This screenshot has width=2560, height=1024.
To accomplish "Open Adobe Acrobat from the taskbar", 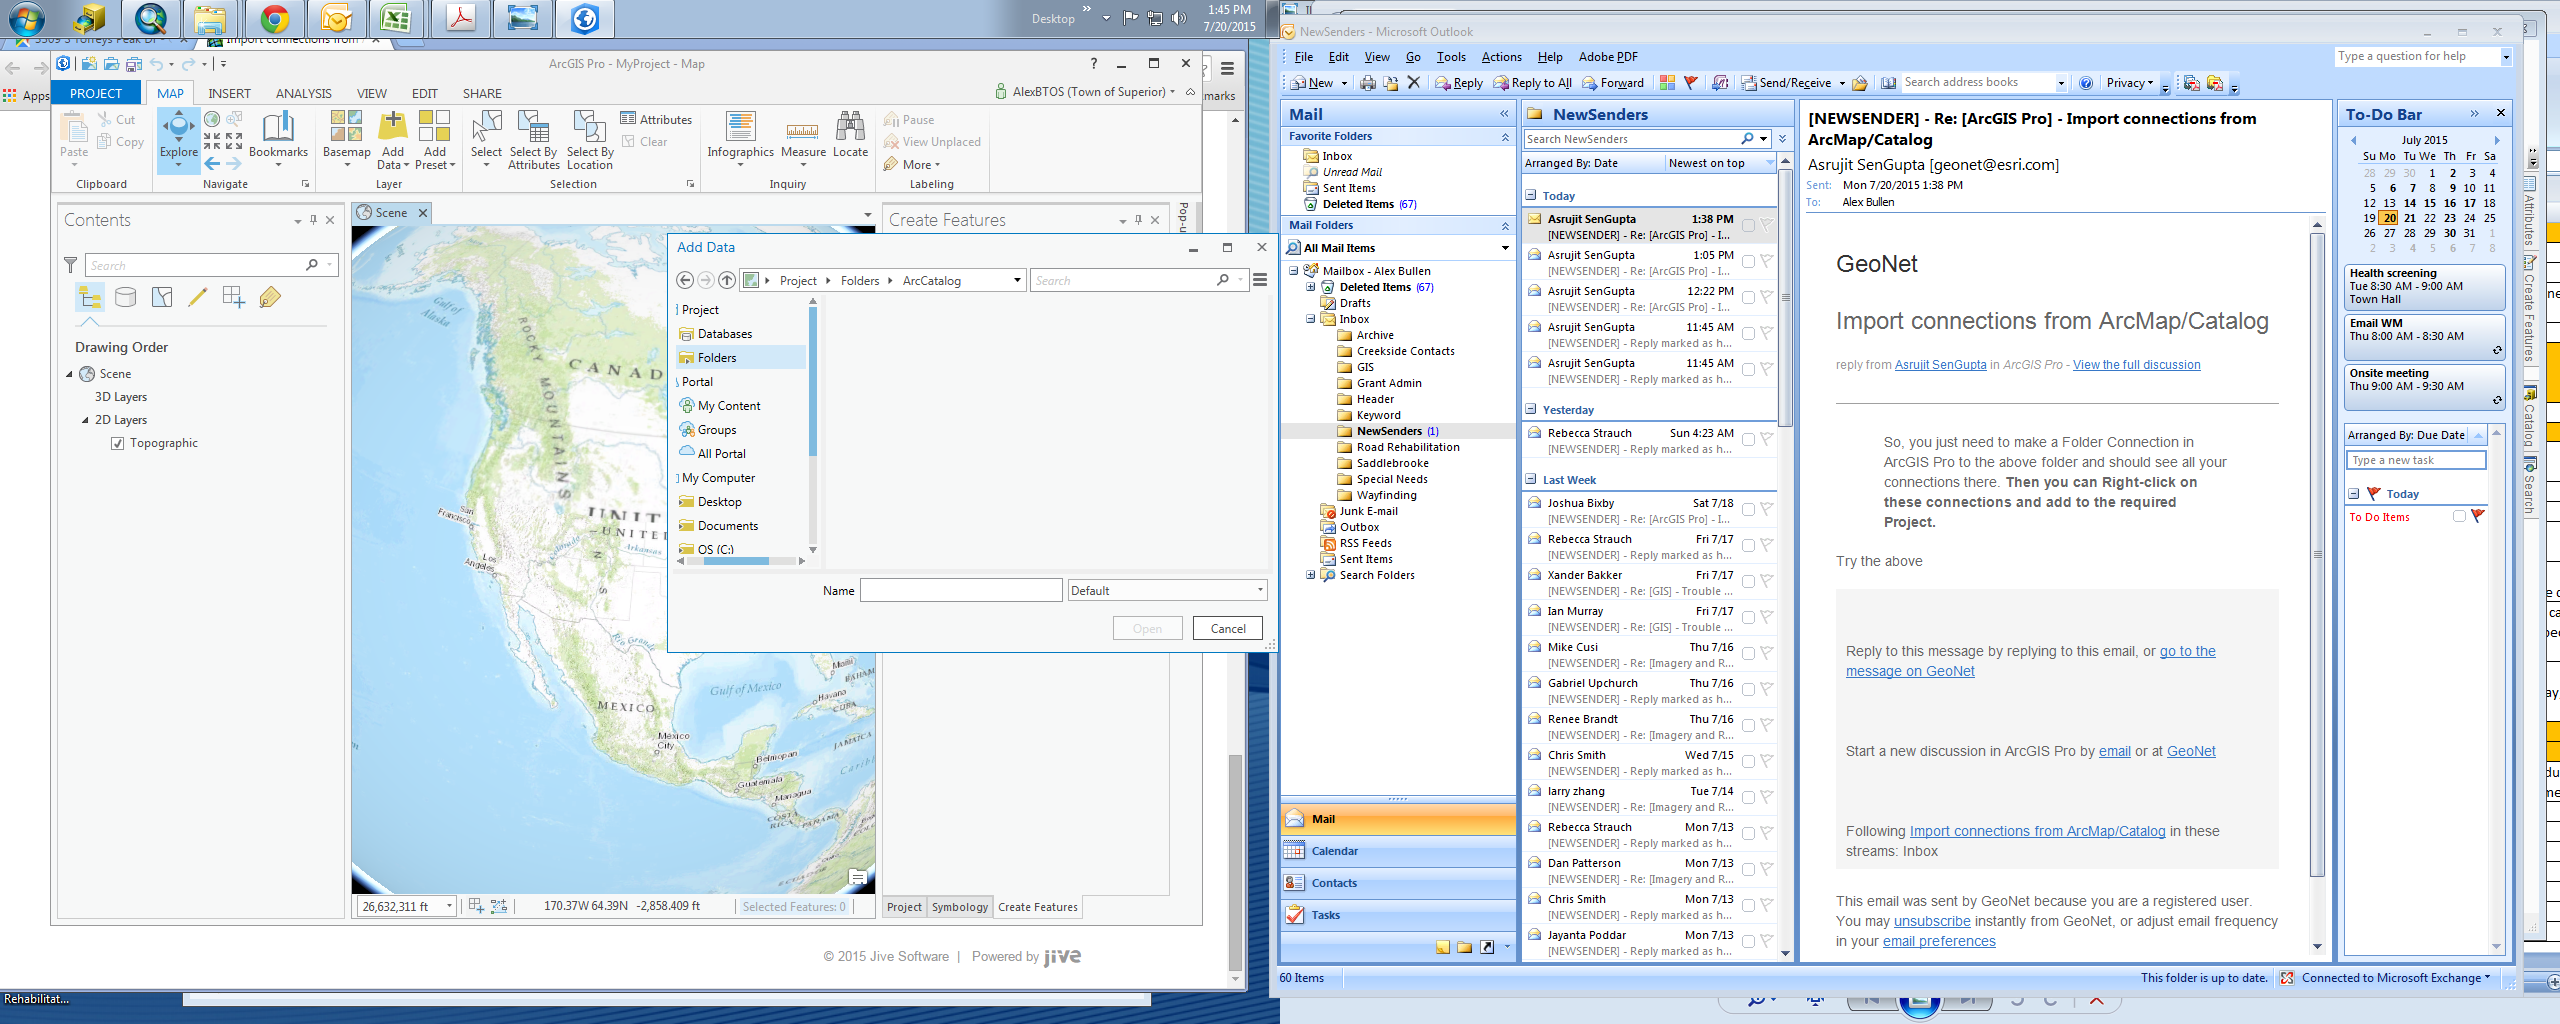I will tap(460, 19).
